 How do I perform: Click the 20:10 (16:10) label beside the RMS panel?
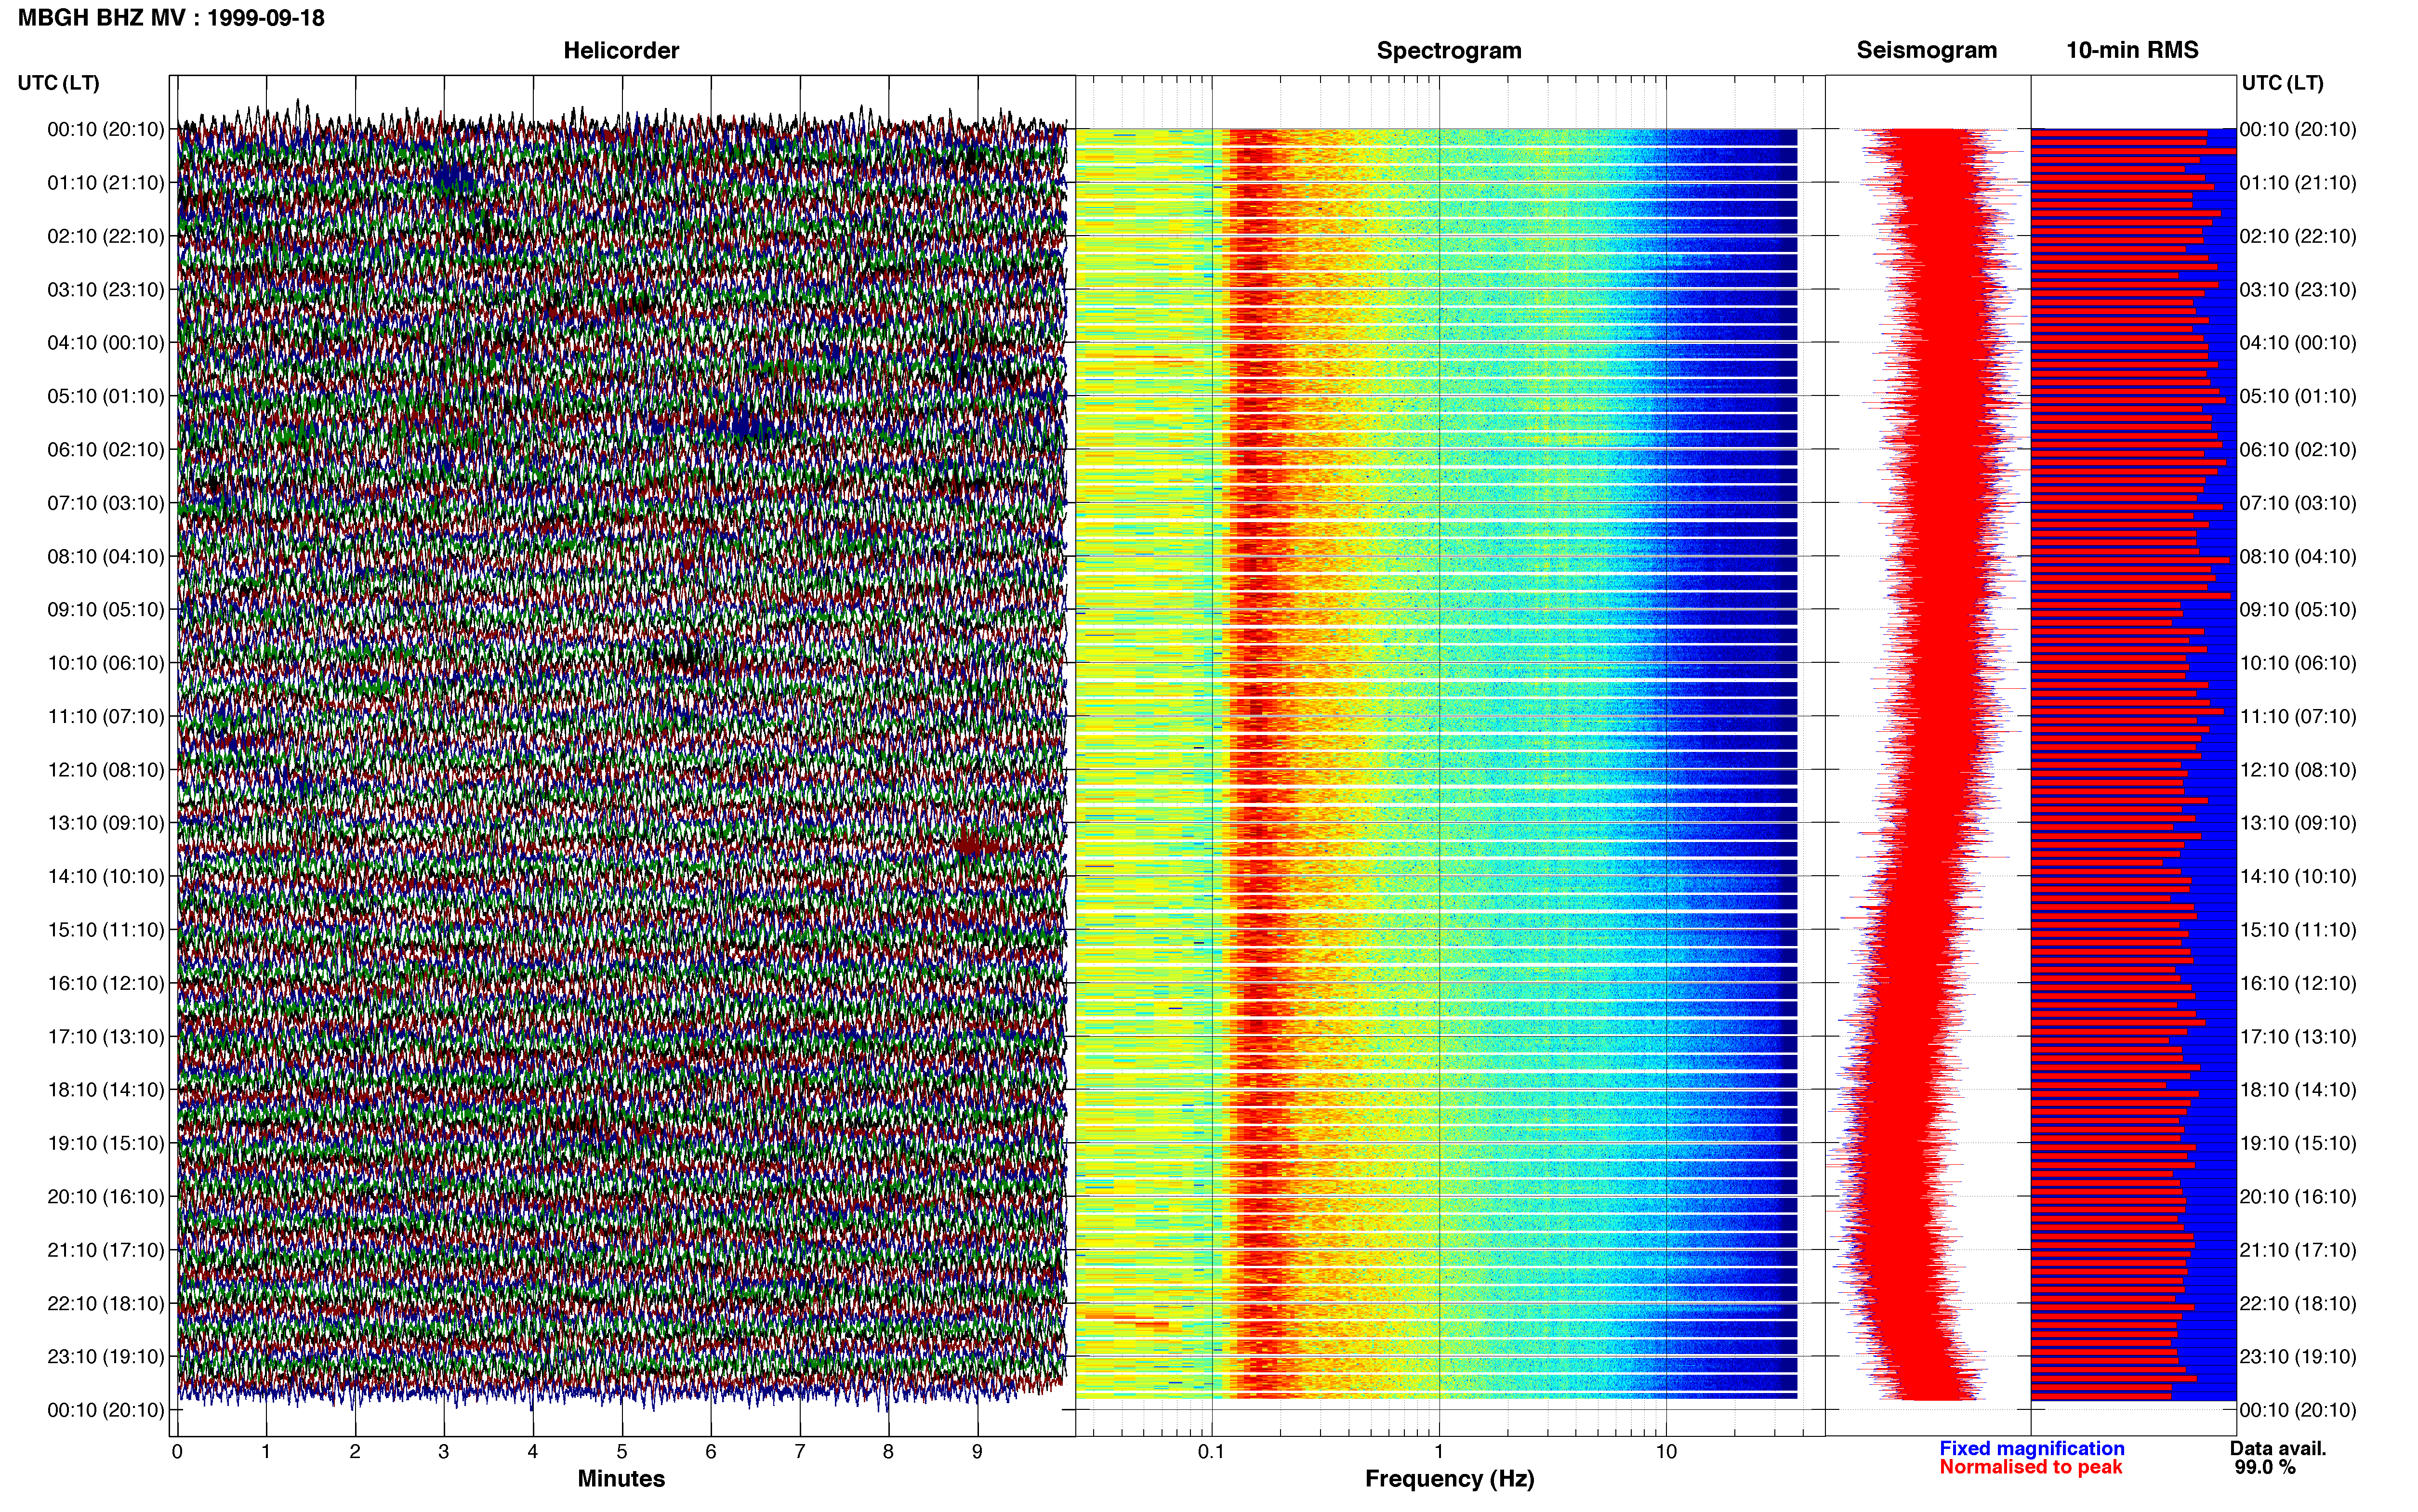coord(2298,1196)
